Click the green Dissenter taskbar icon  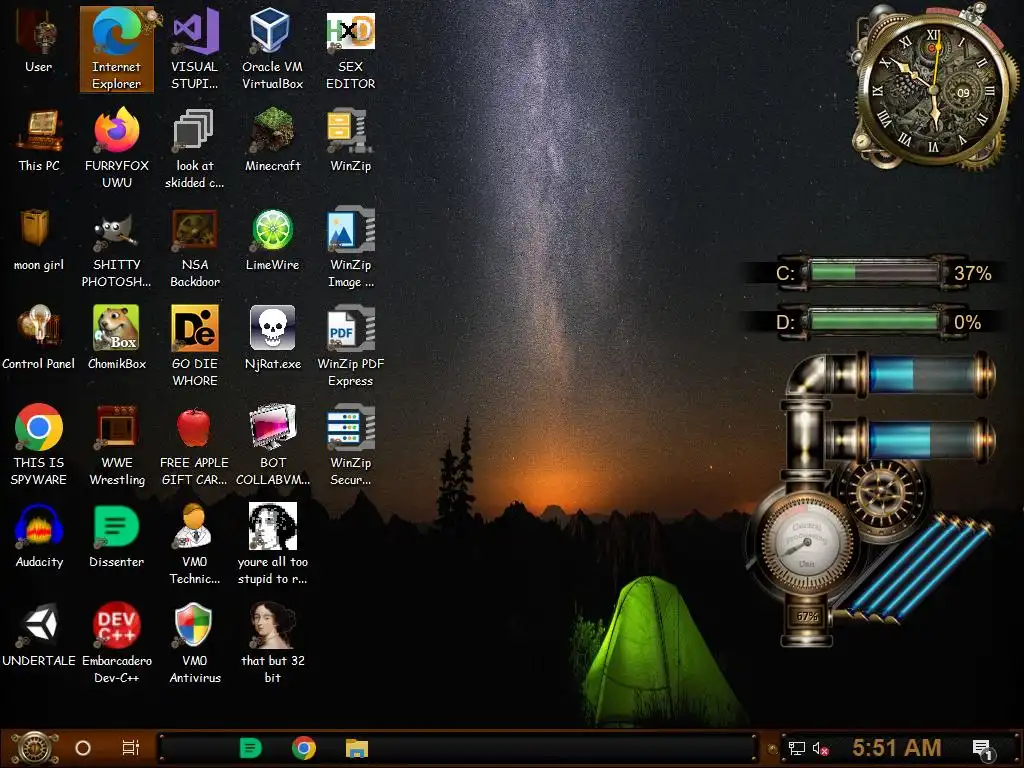(x=251, y=748)
